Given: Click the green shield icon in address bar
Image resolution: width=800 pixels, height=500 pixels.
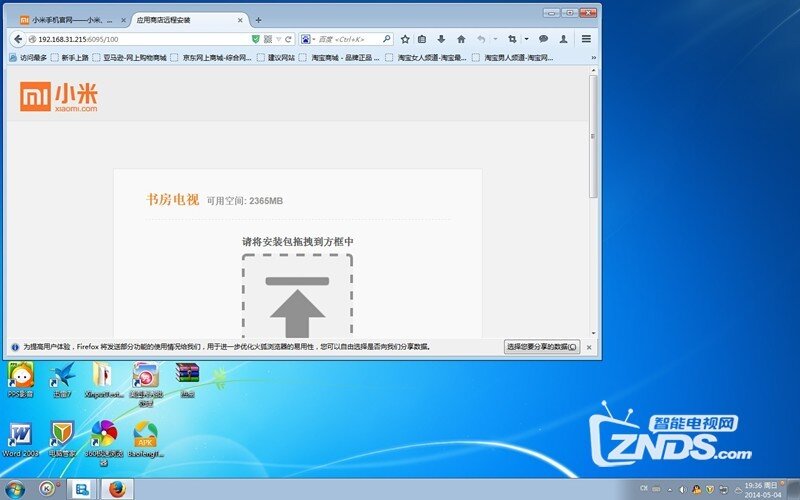Looking at the screenshot, I should [x=256, y=39].
